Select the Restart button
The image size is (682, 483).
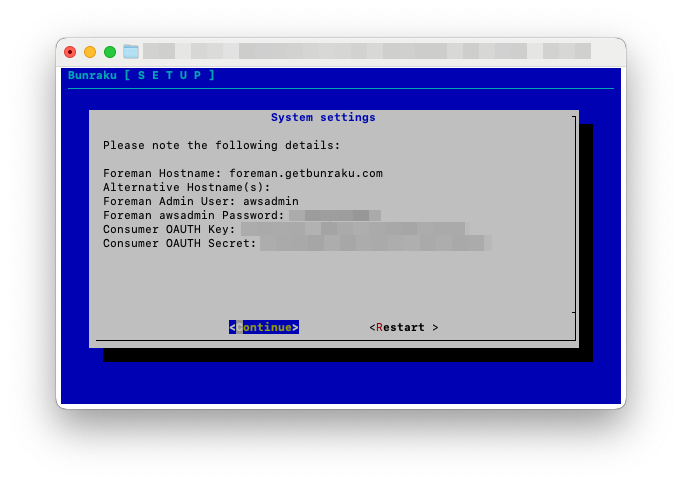point(404,327)
